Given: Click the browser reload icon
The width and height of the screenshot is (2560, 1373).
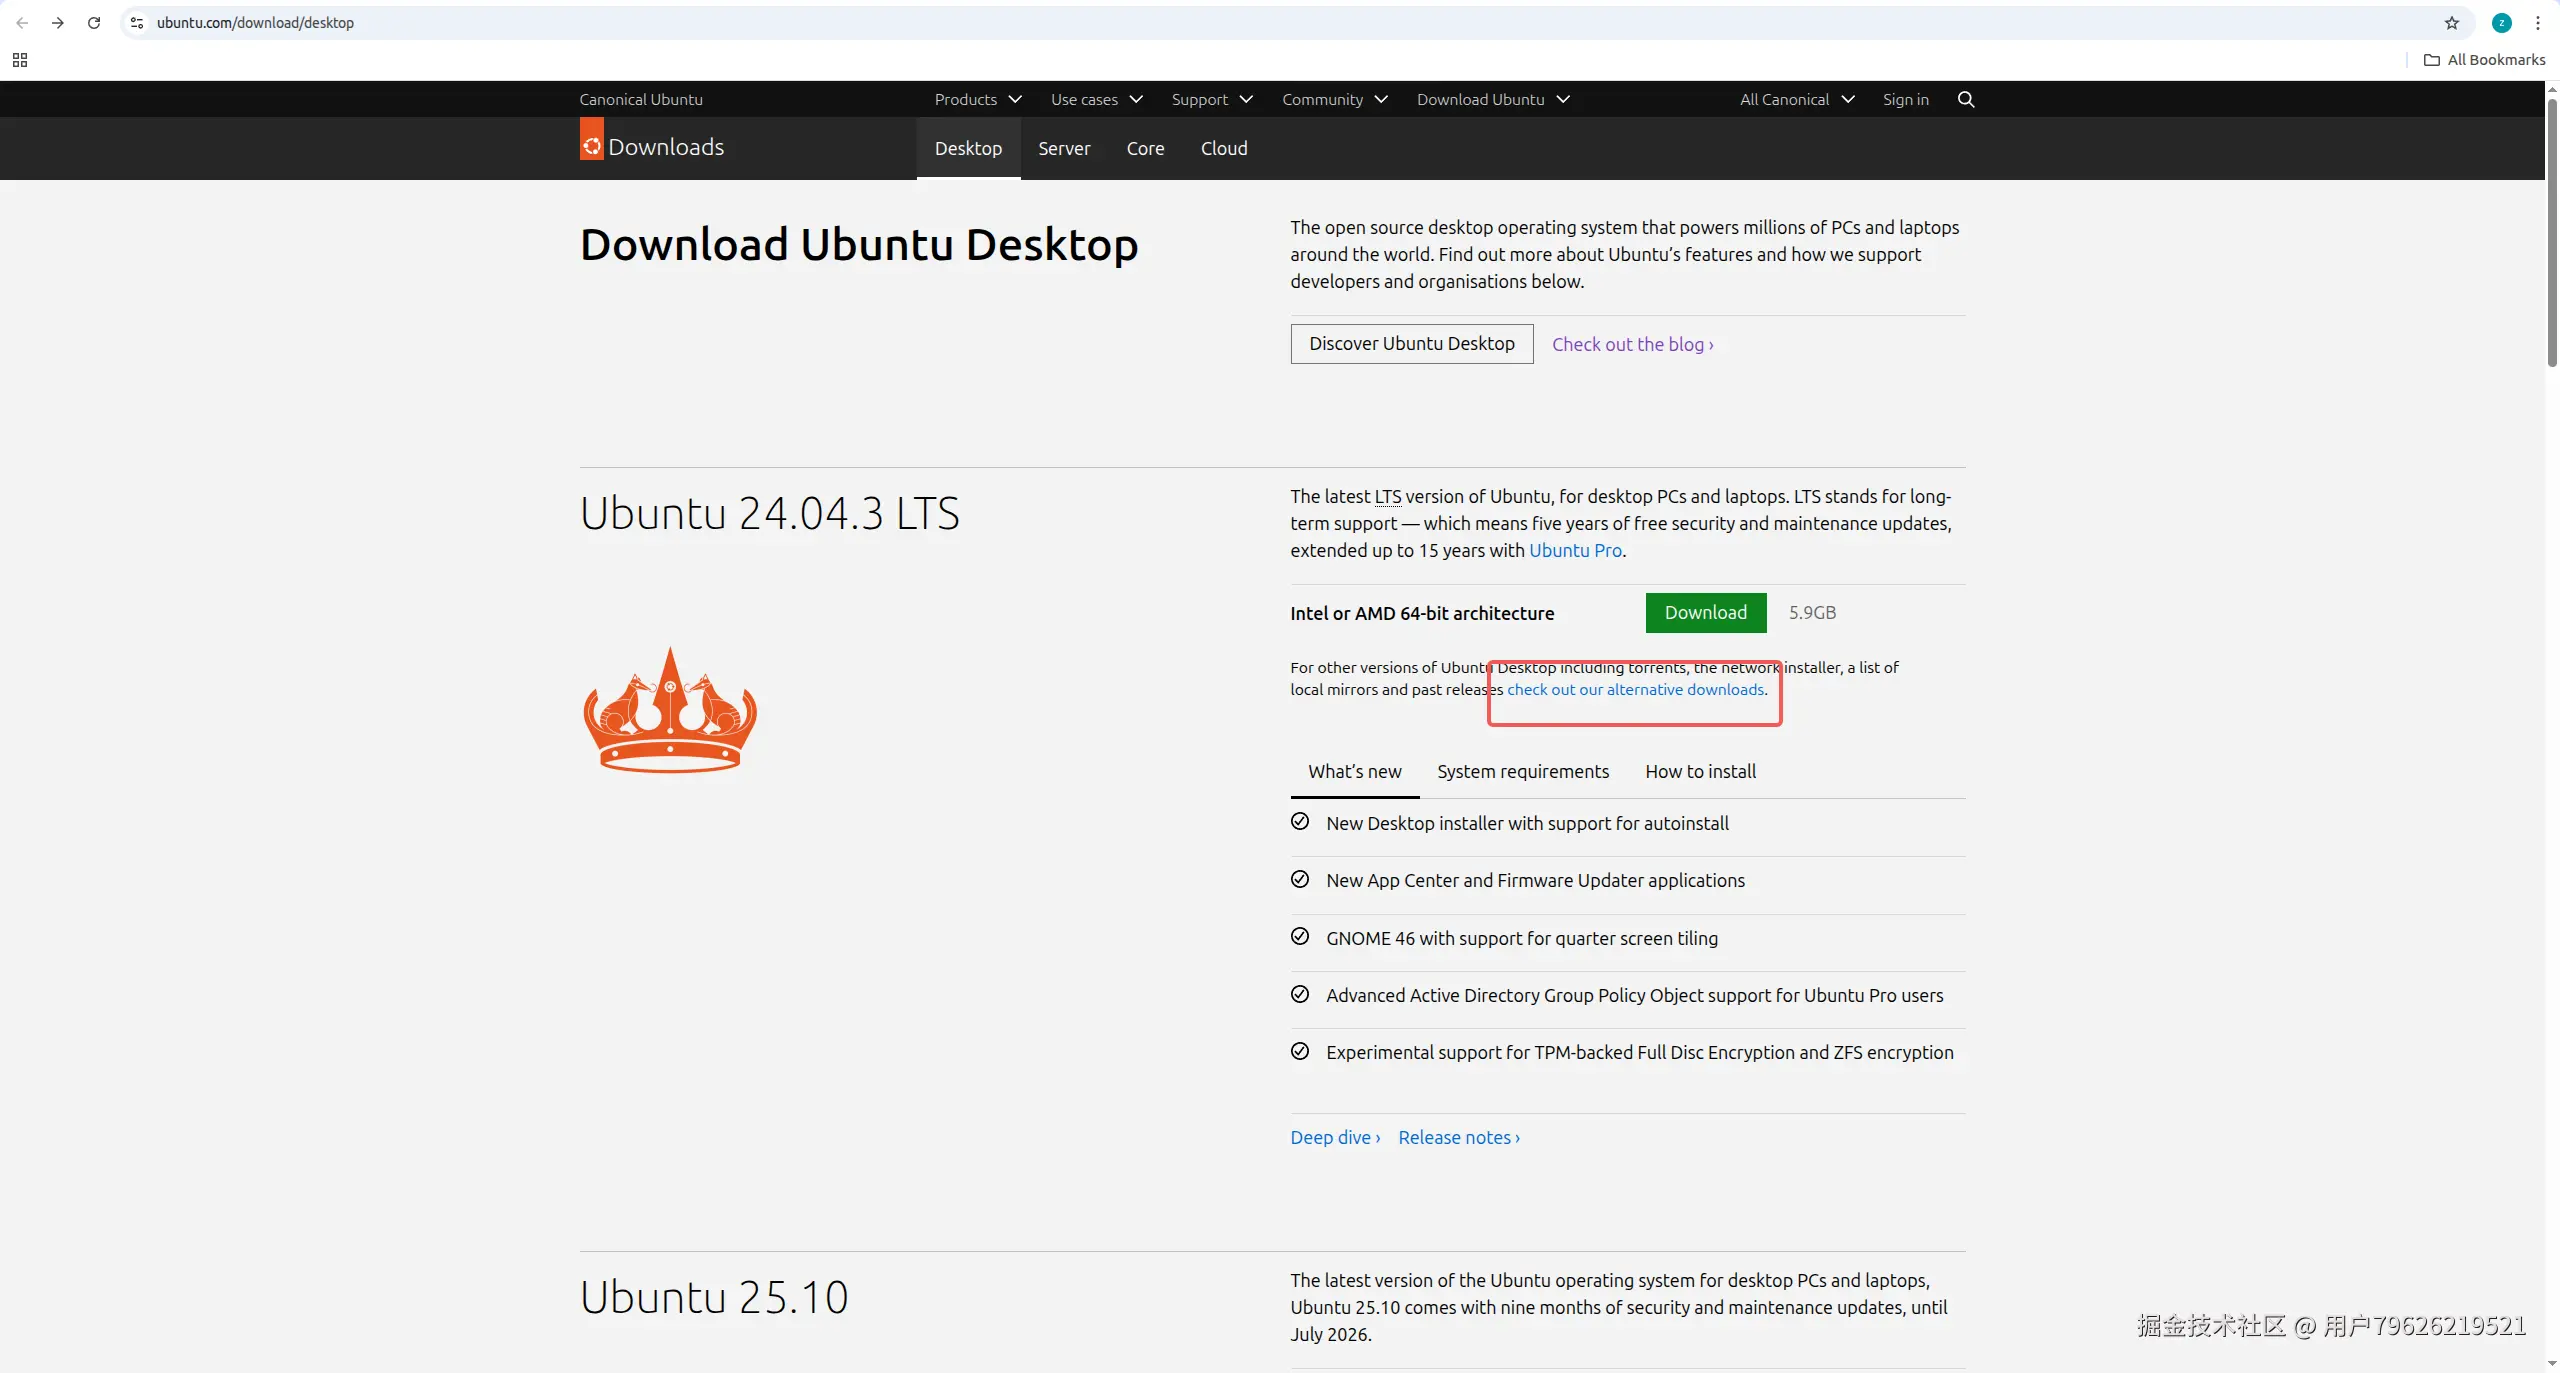Looking at the screenshot, I should [94, 23].
